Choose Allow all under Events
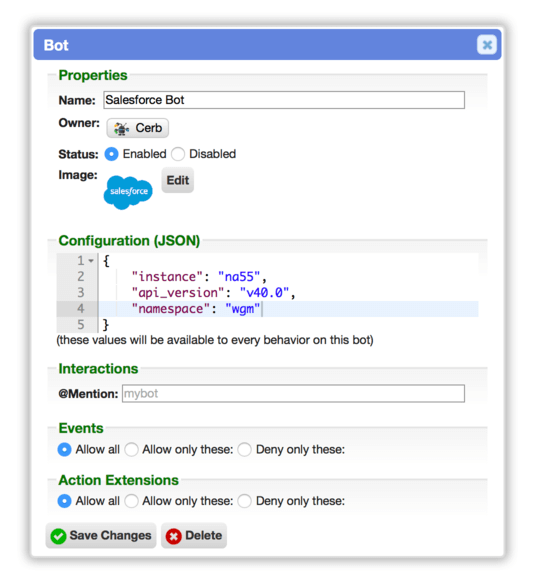534x582 pixels. [x=64, y=449]
